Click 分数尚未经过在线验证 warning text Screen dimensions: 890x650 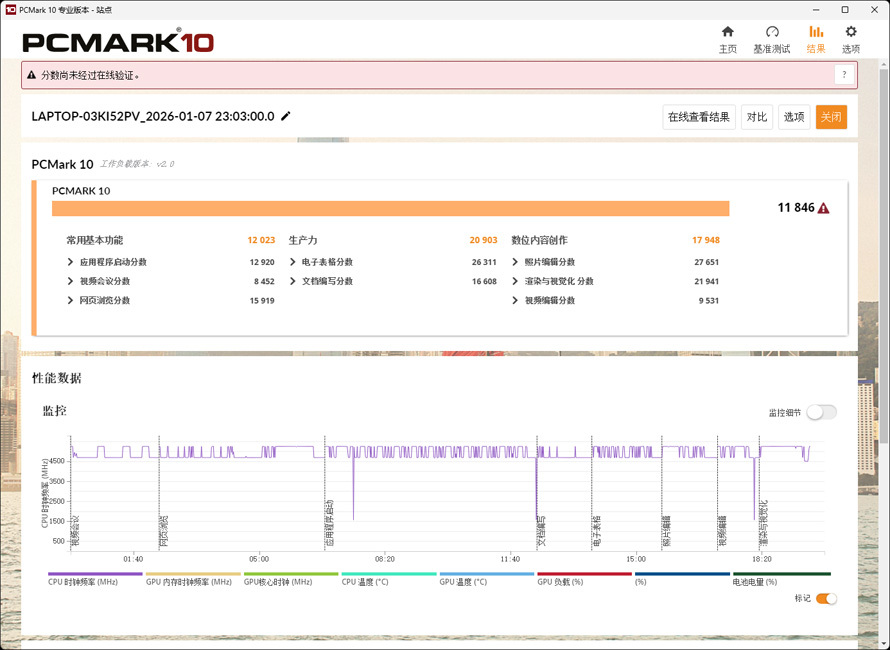tap(90, 76)
